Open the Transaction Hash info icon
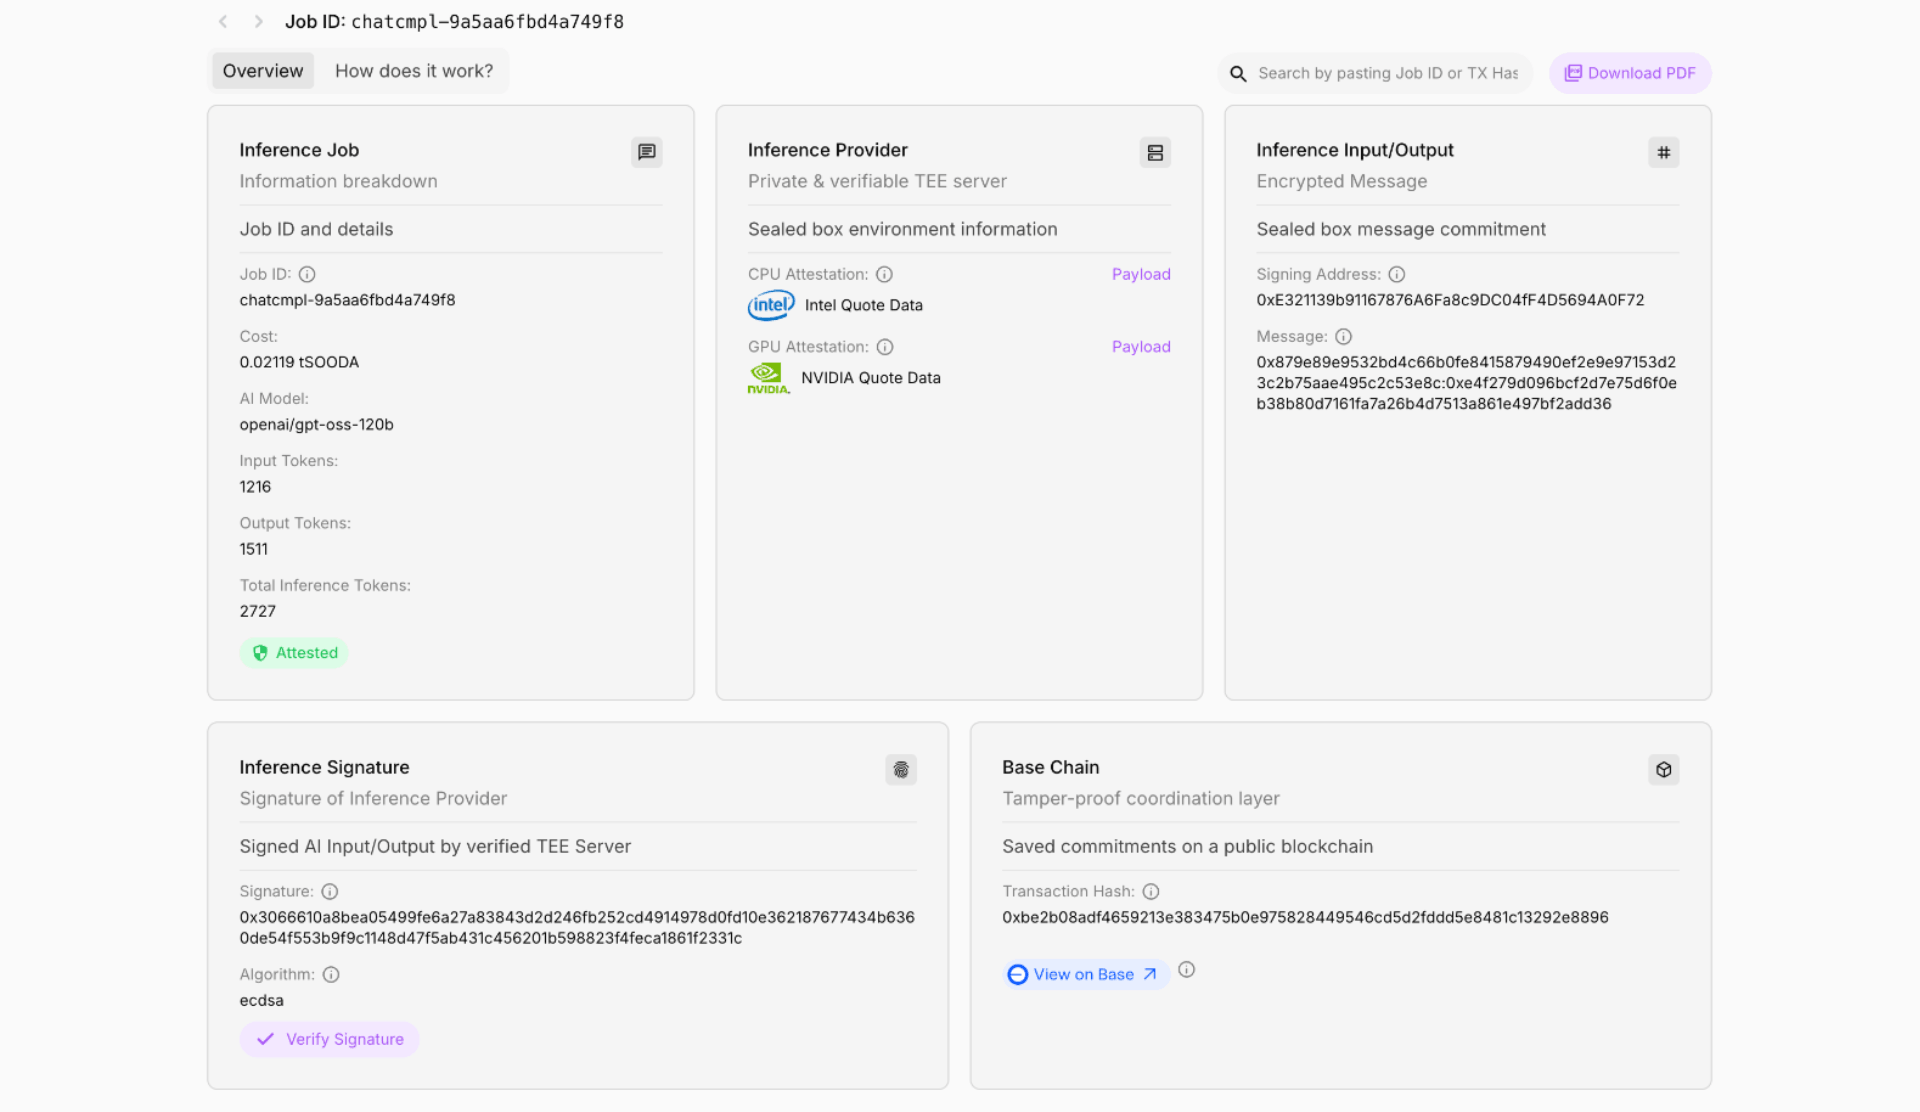1920x1112 pixels. [1151, 891]
